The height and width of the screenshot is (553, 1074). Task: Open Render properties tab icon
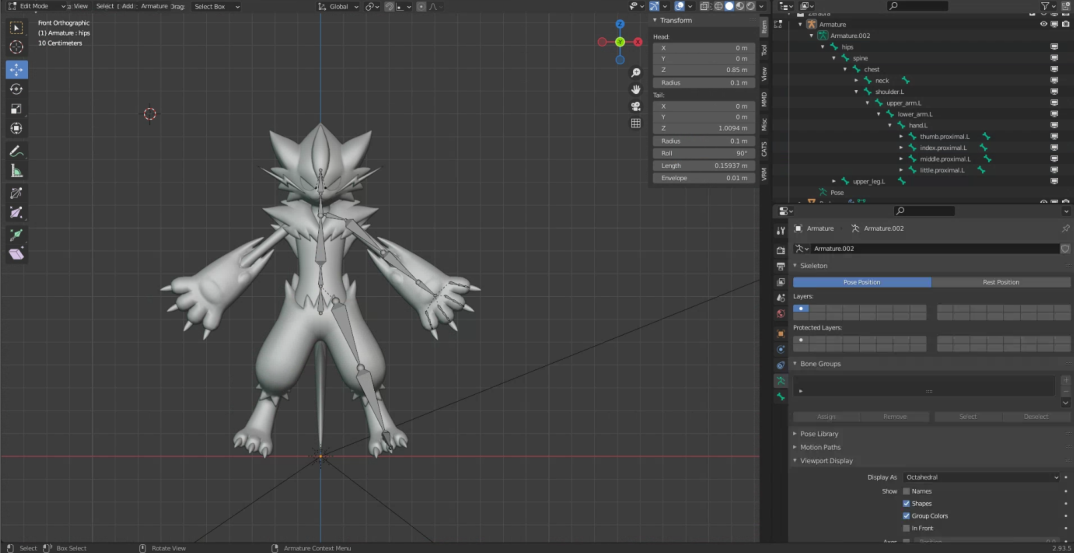click(781, 251)
